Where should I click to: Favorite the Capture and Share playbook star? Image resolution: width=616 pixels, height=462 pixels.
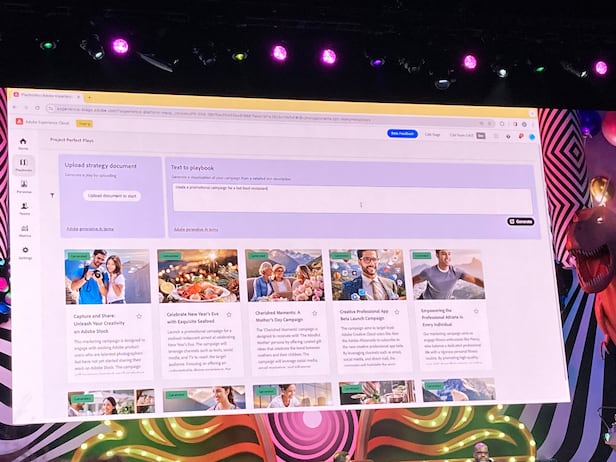pos(139,316)
